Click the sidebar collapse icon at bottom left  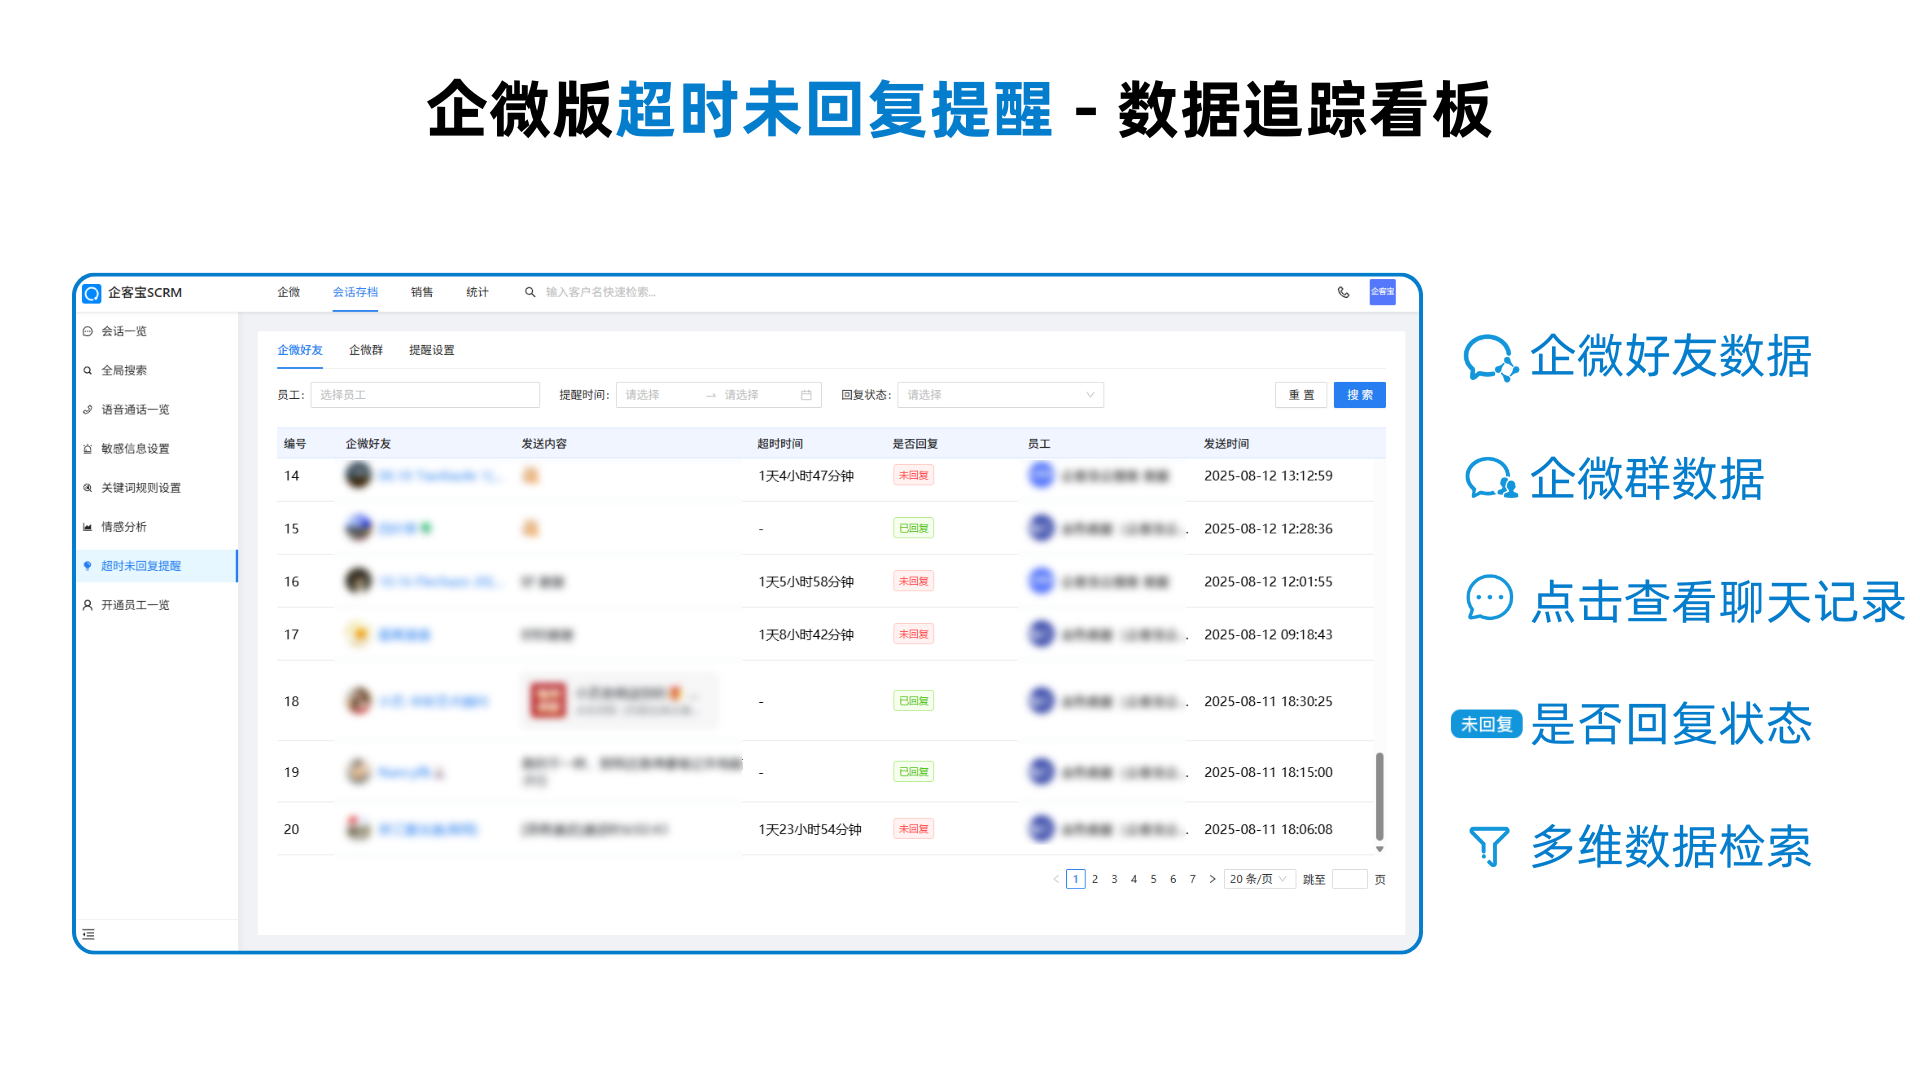[x=89, y=934]
